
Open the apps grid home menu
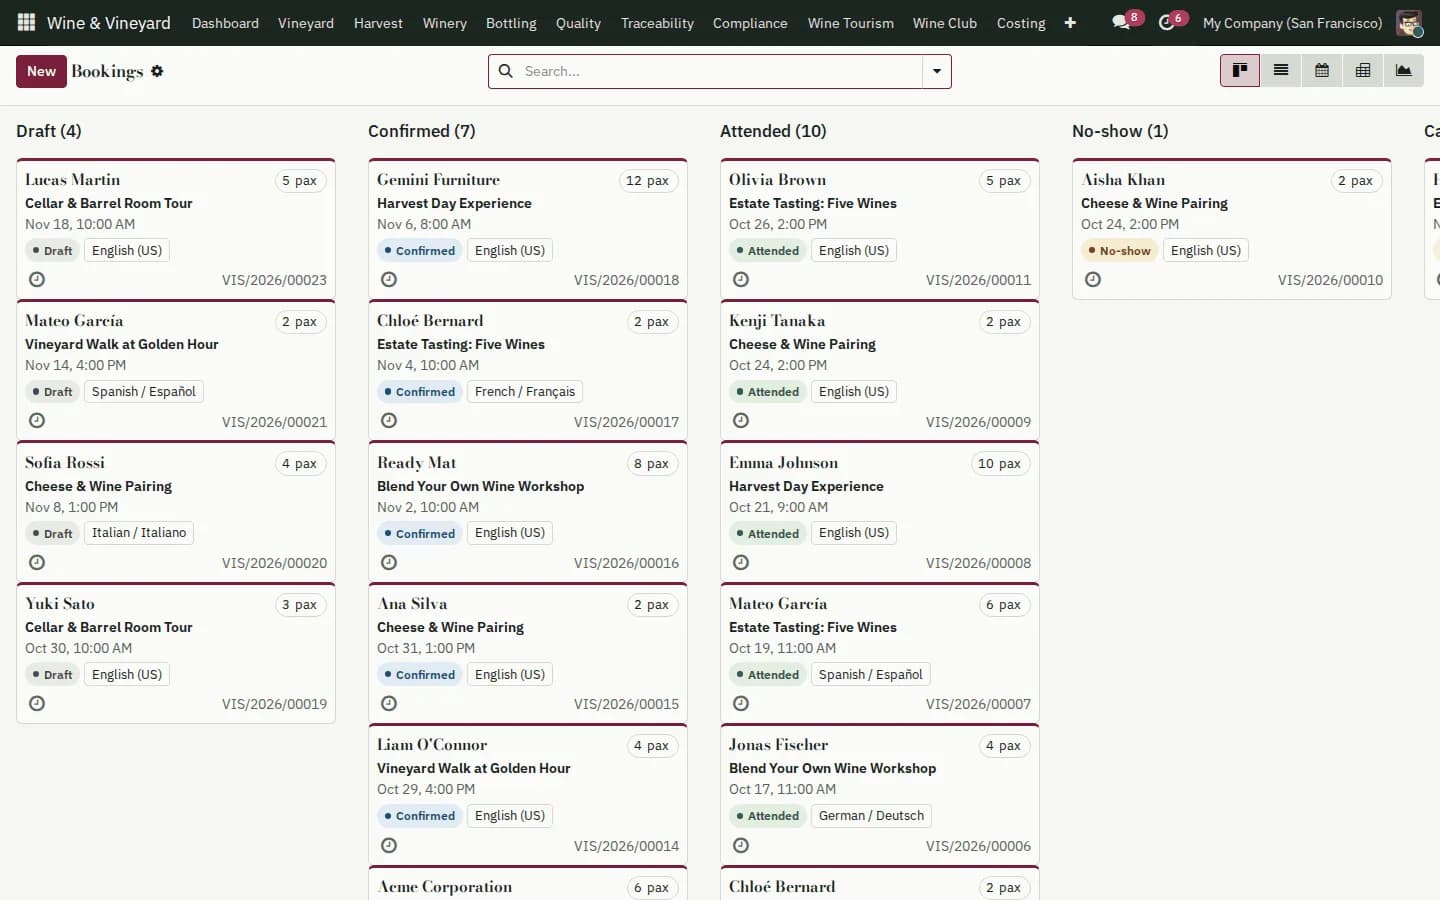coord(27,22)
